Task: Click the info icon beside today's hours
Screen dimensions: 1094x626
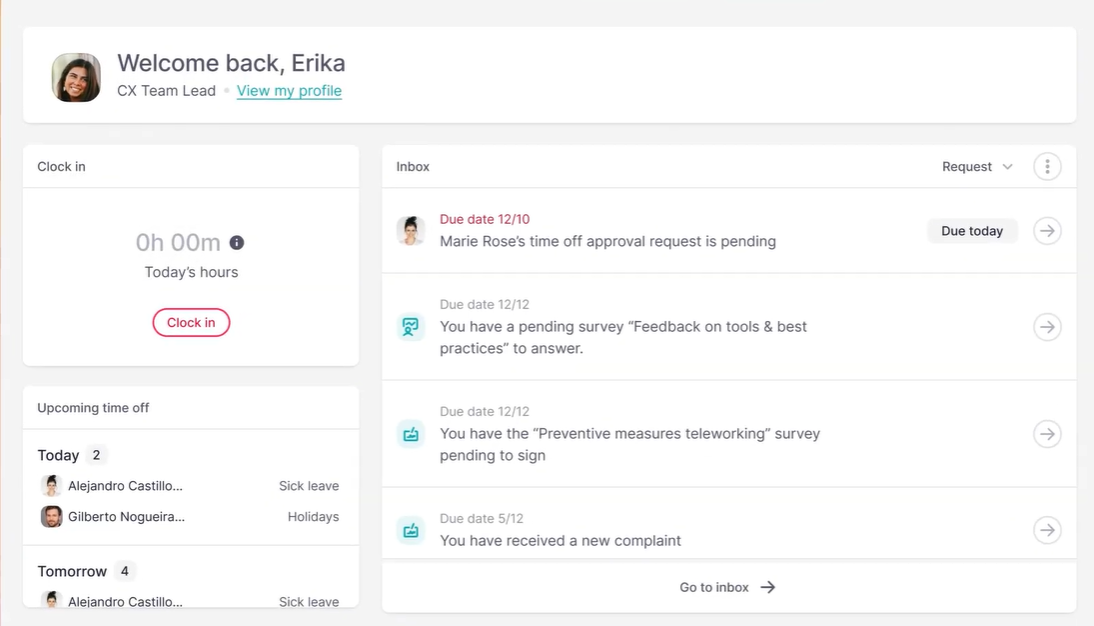Action: click(x=237, y=243)
